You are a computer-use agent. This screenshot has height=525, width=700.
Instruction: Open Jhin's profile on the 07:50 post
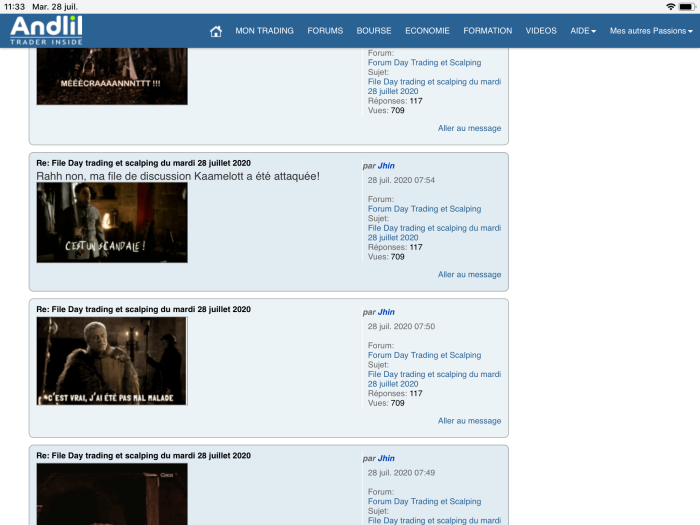coord(386,312)
